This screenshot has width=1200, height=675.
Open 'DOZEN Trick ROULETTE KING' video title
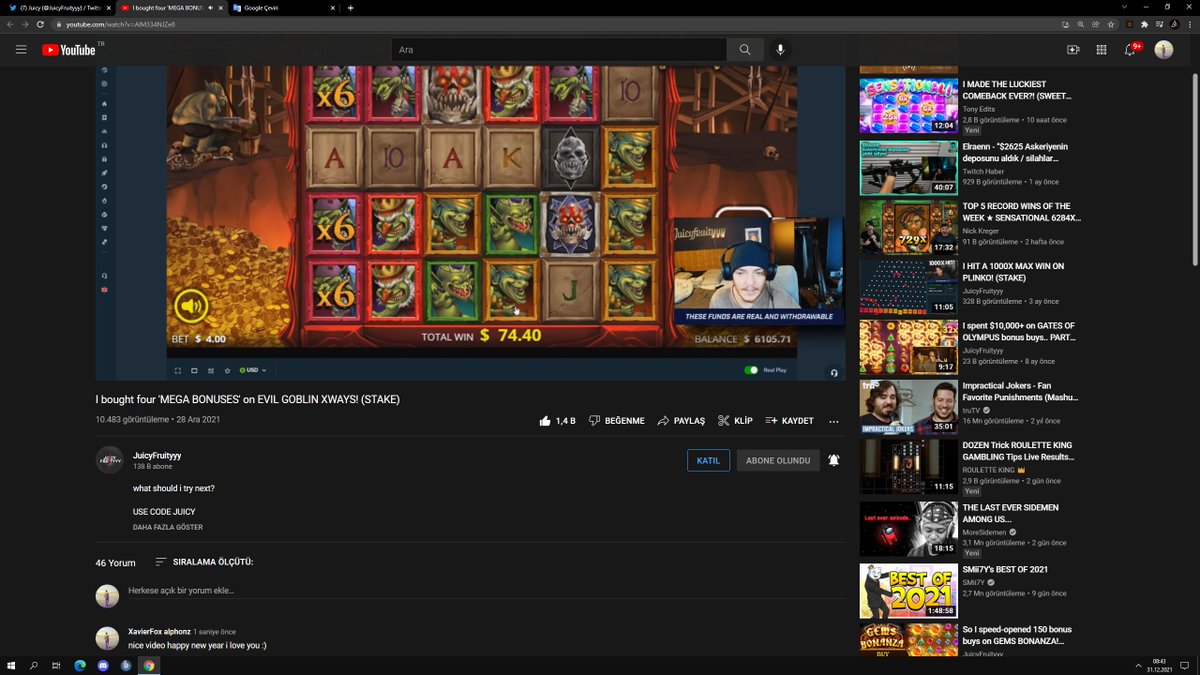[x=1018, y=450]
